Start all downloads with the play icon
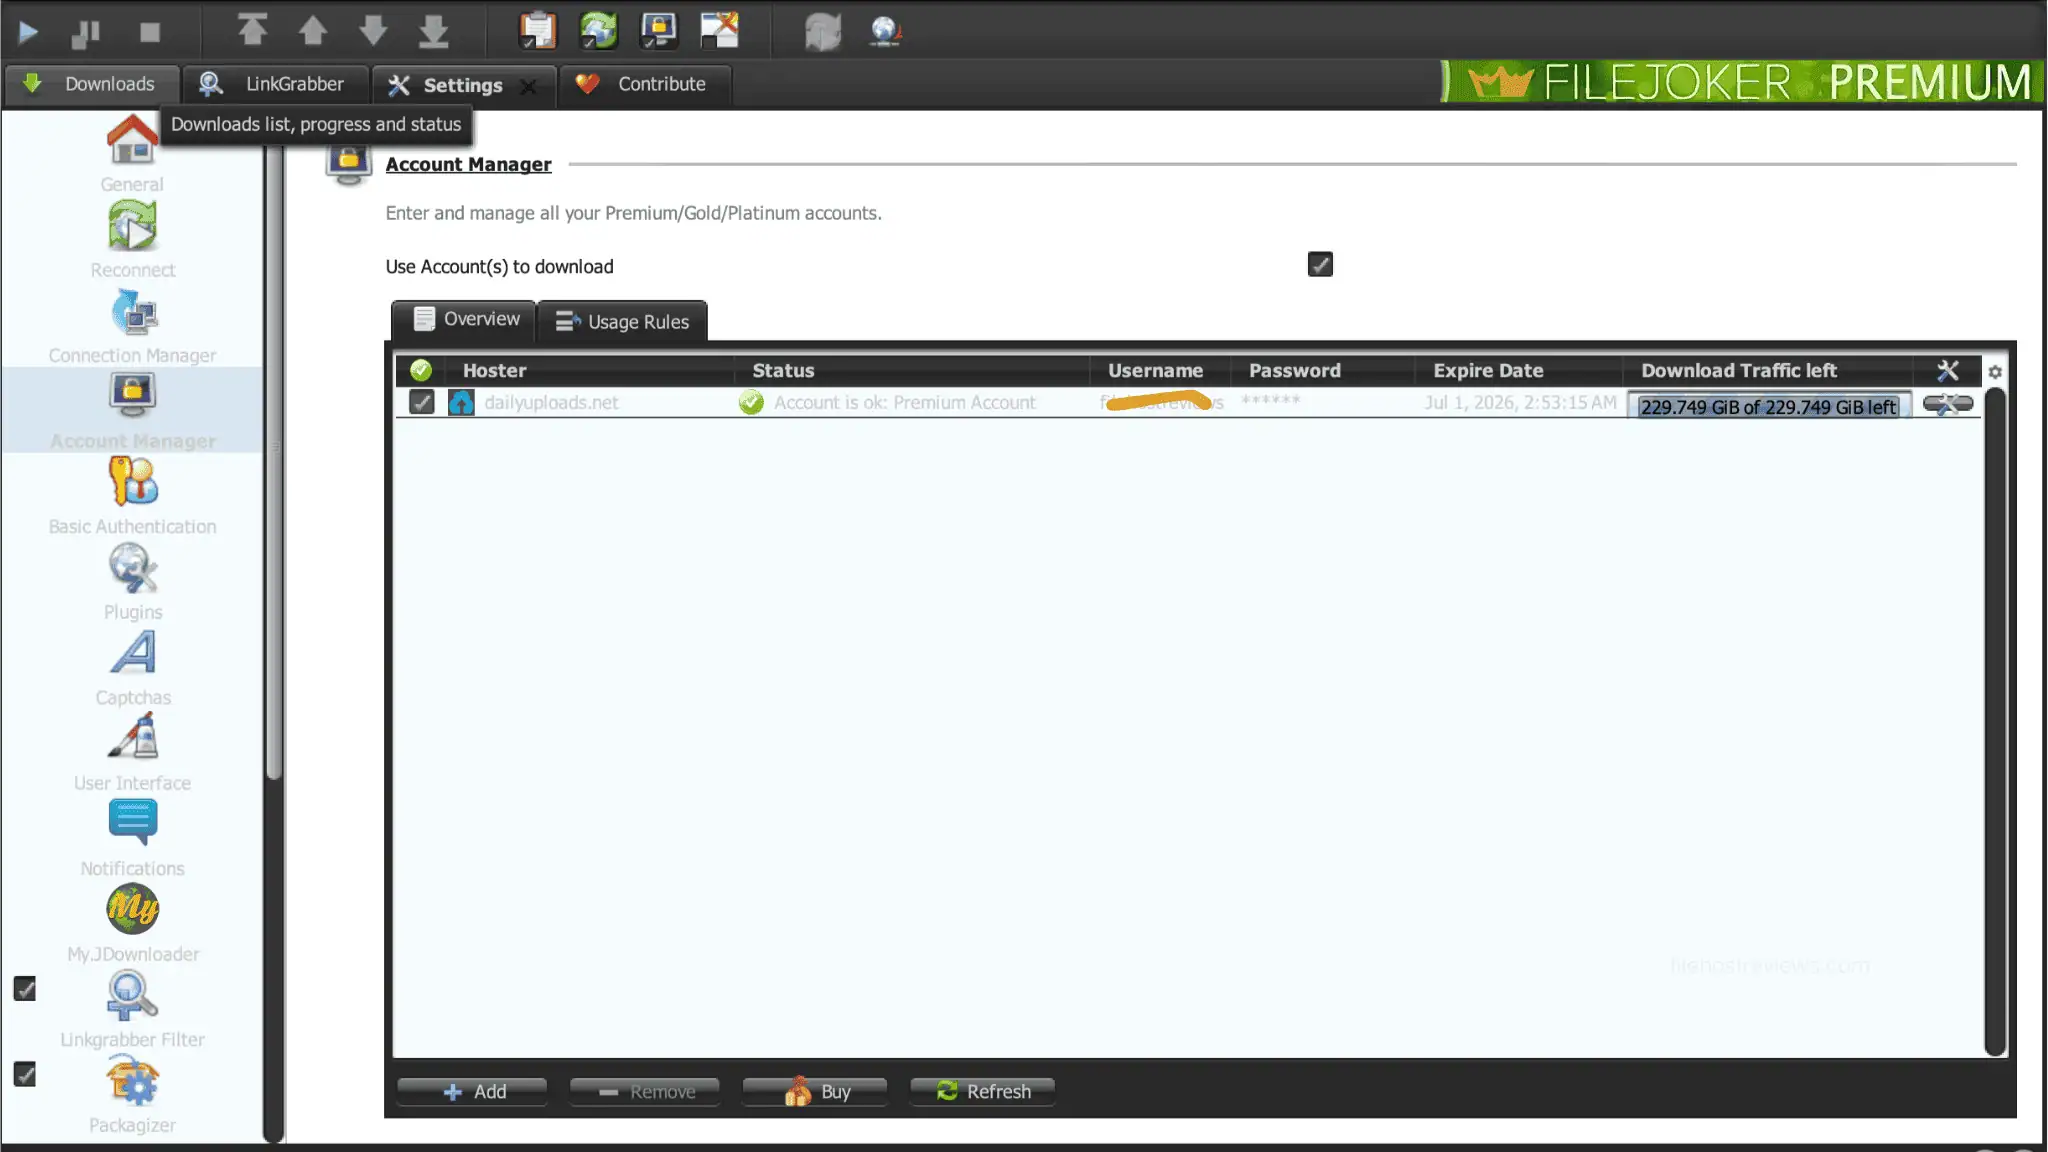The width and height of the screenshot is (2048, 1152). click(28, 32)
